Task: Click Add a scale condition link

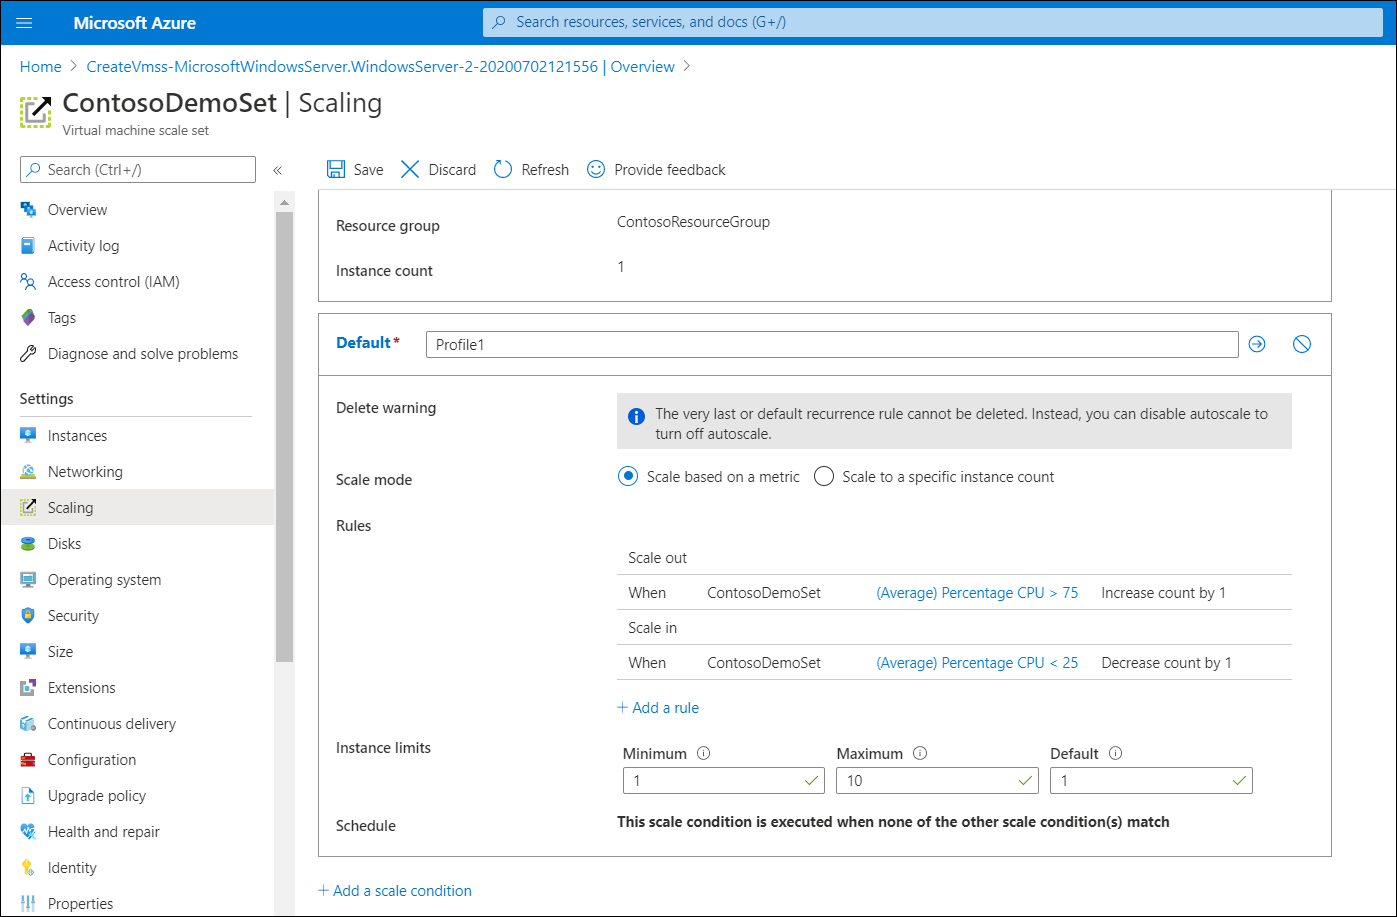Action: [395, 890]
